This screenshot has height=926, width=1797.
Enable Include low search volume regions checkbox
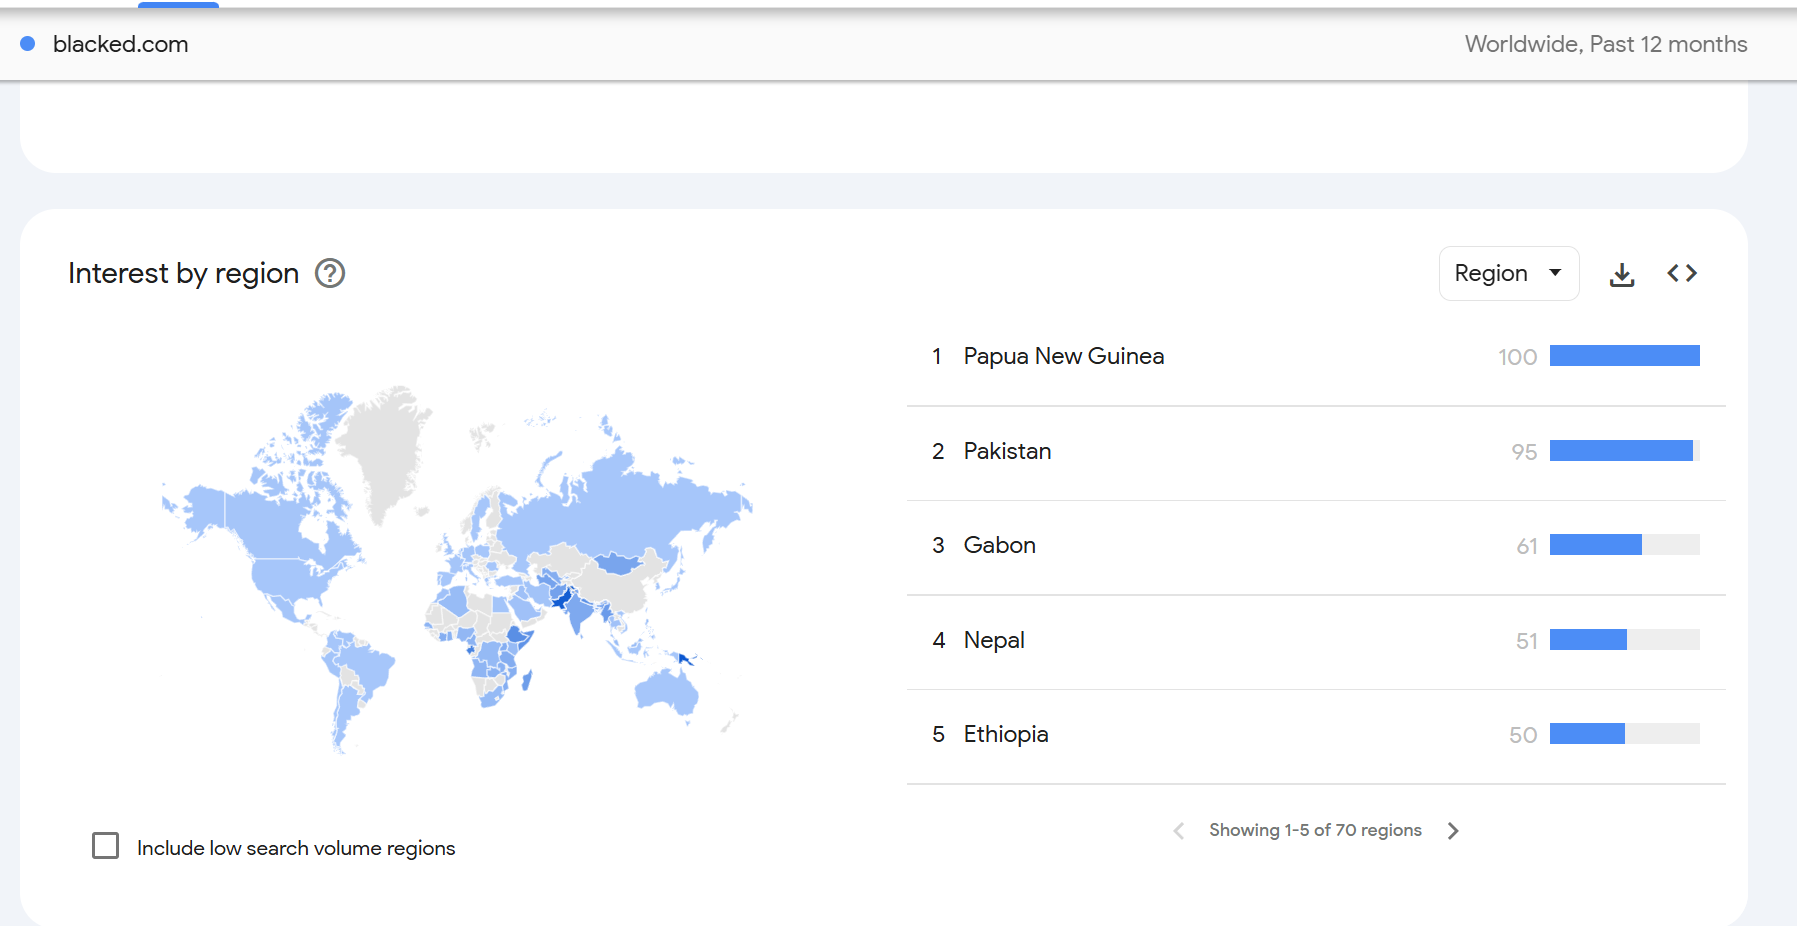point(105,846)
